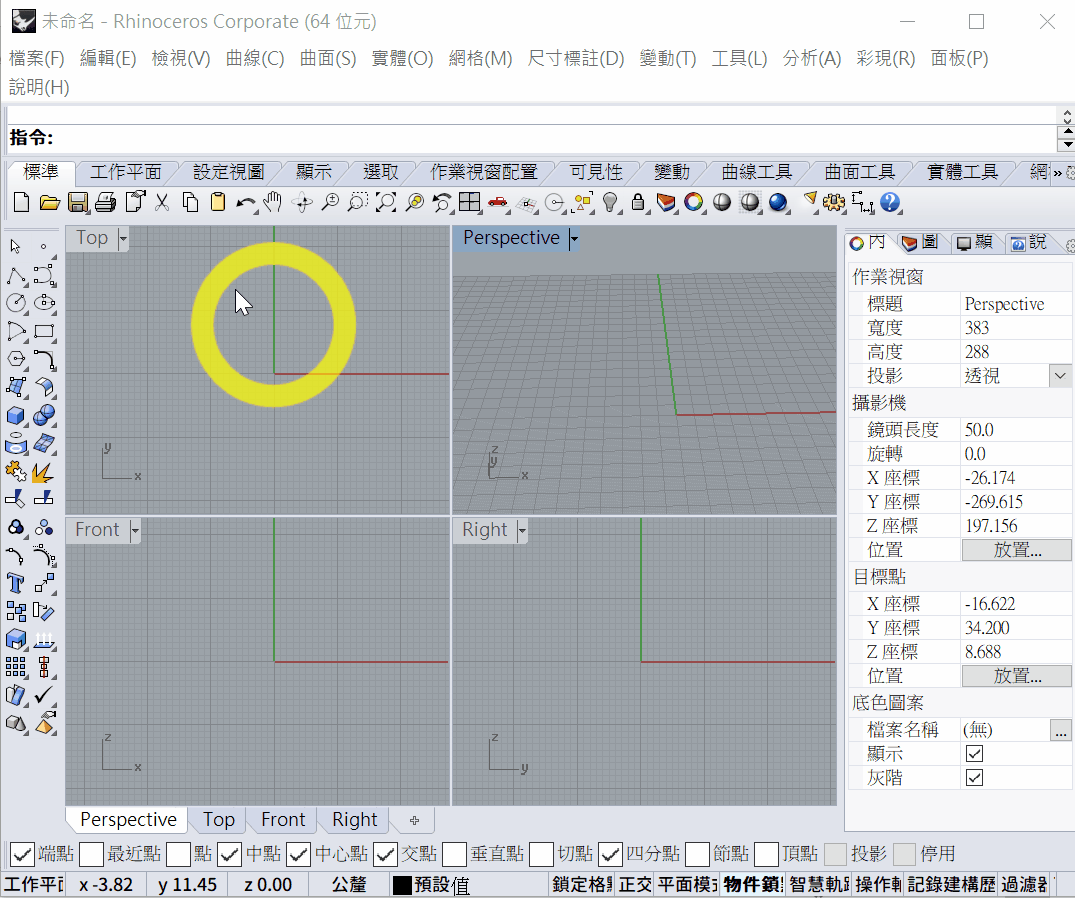Uncheck the 灰階 checkbox
1075x898 pixels.
974,777
